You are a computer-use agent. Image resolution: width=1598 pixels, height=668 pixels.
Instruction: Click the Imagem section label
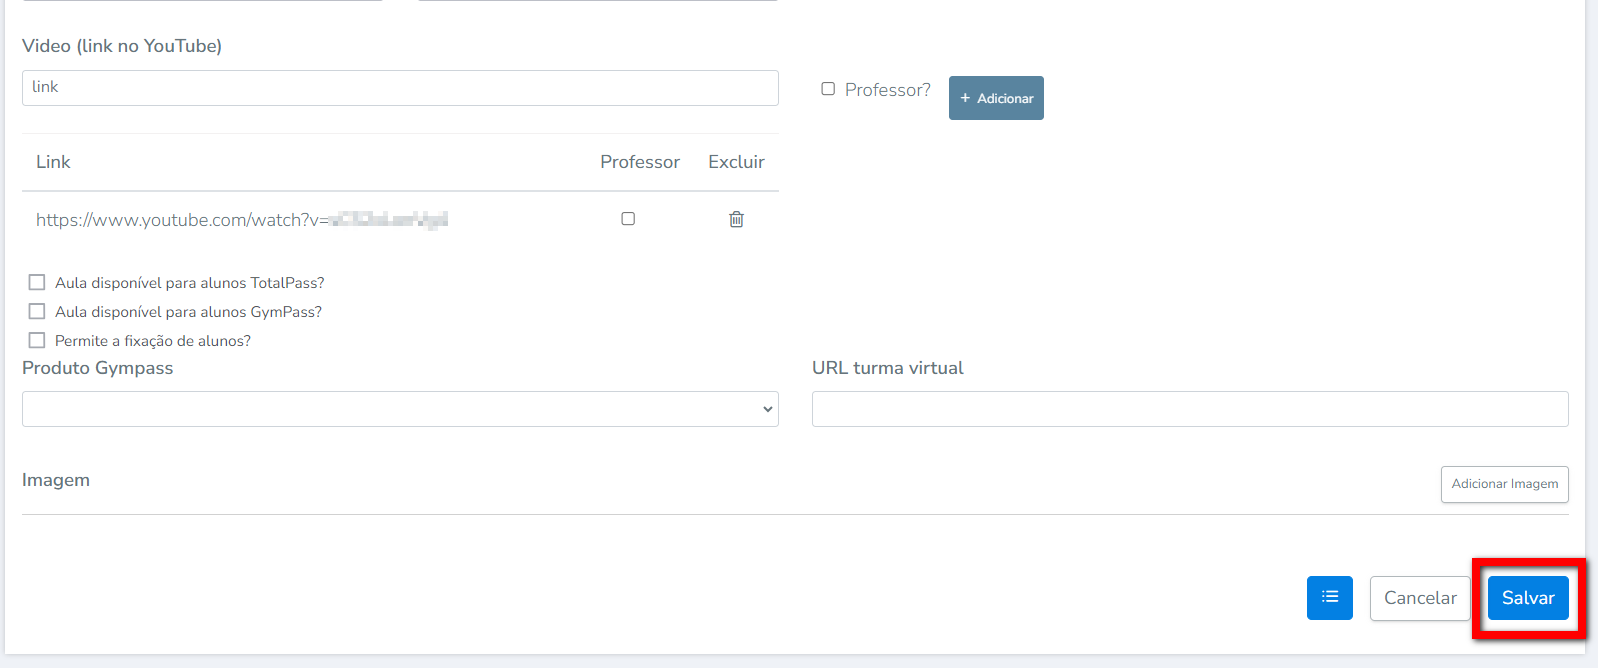pyautogui.click(x=56, y=480)
